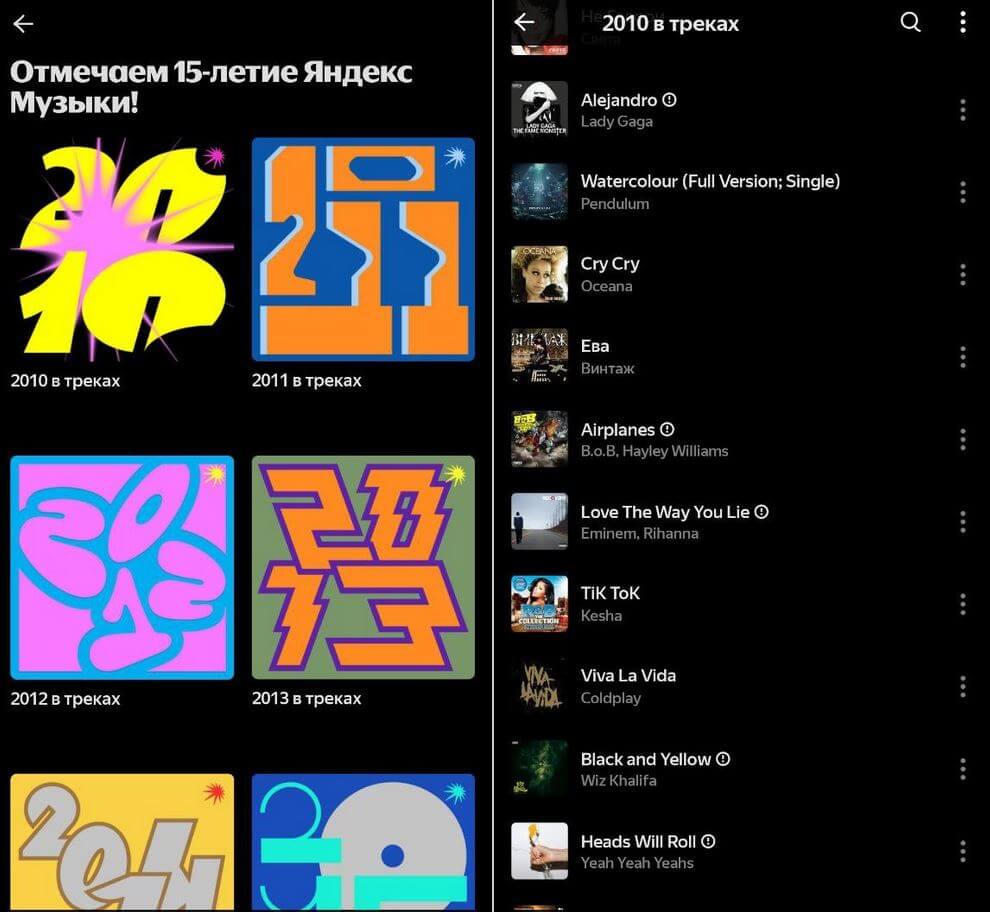Open options for the Watercolour track
990x912 pixels.
coord(962,192)
